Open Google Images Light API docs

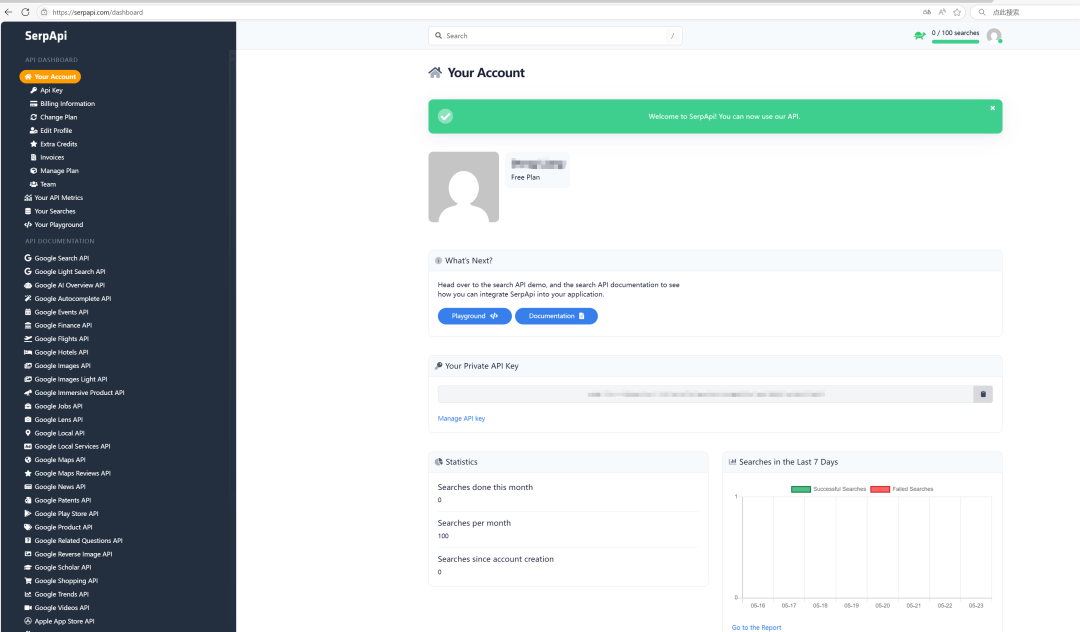(x=71, y=379)
